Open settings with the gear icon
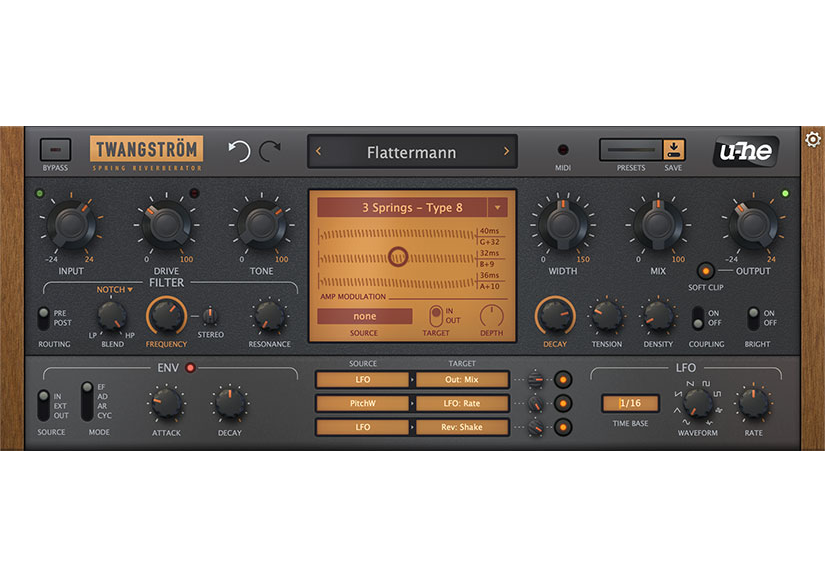This screenshot has height=578, width=825. [x=813, y=139]
